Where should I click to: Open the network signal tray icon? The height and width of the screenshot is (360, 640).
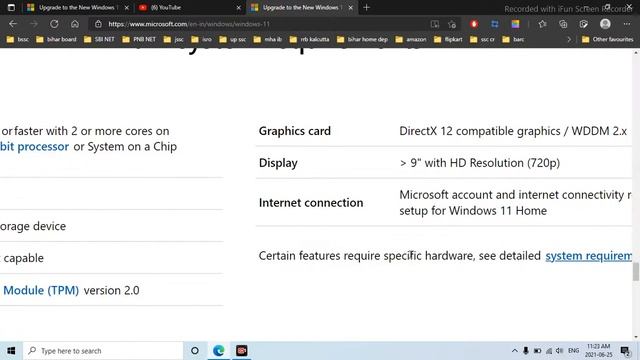coord(549,351)
